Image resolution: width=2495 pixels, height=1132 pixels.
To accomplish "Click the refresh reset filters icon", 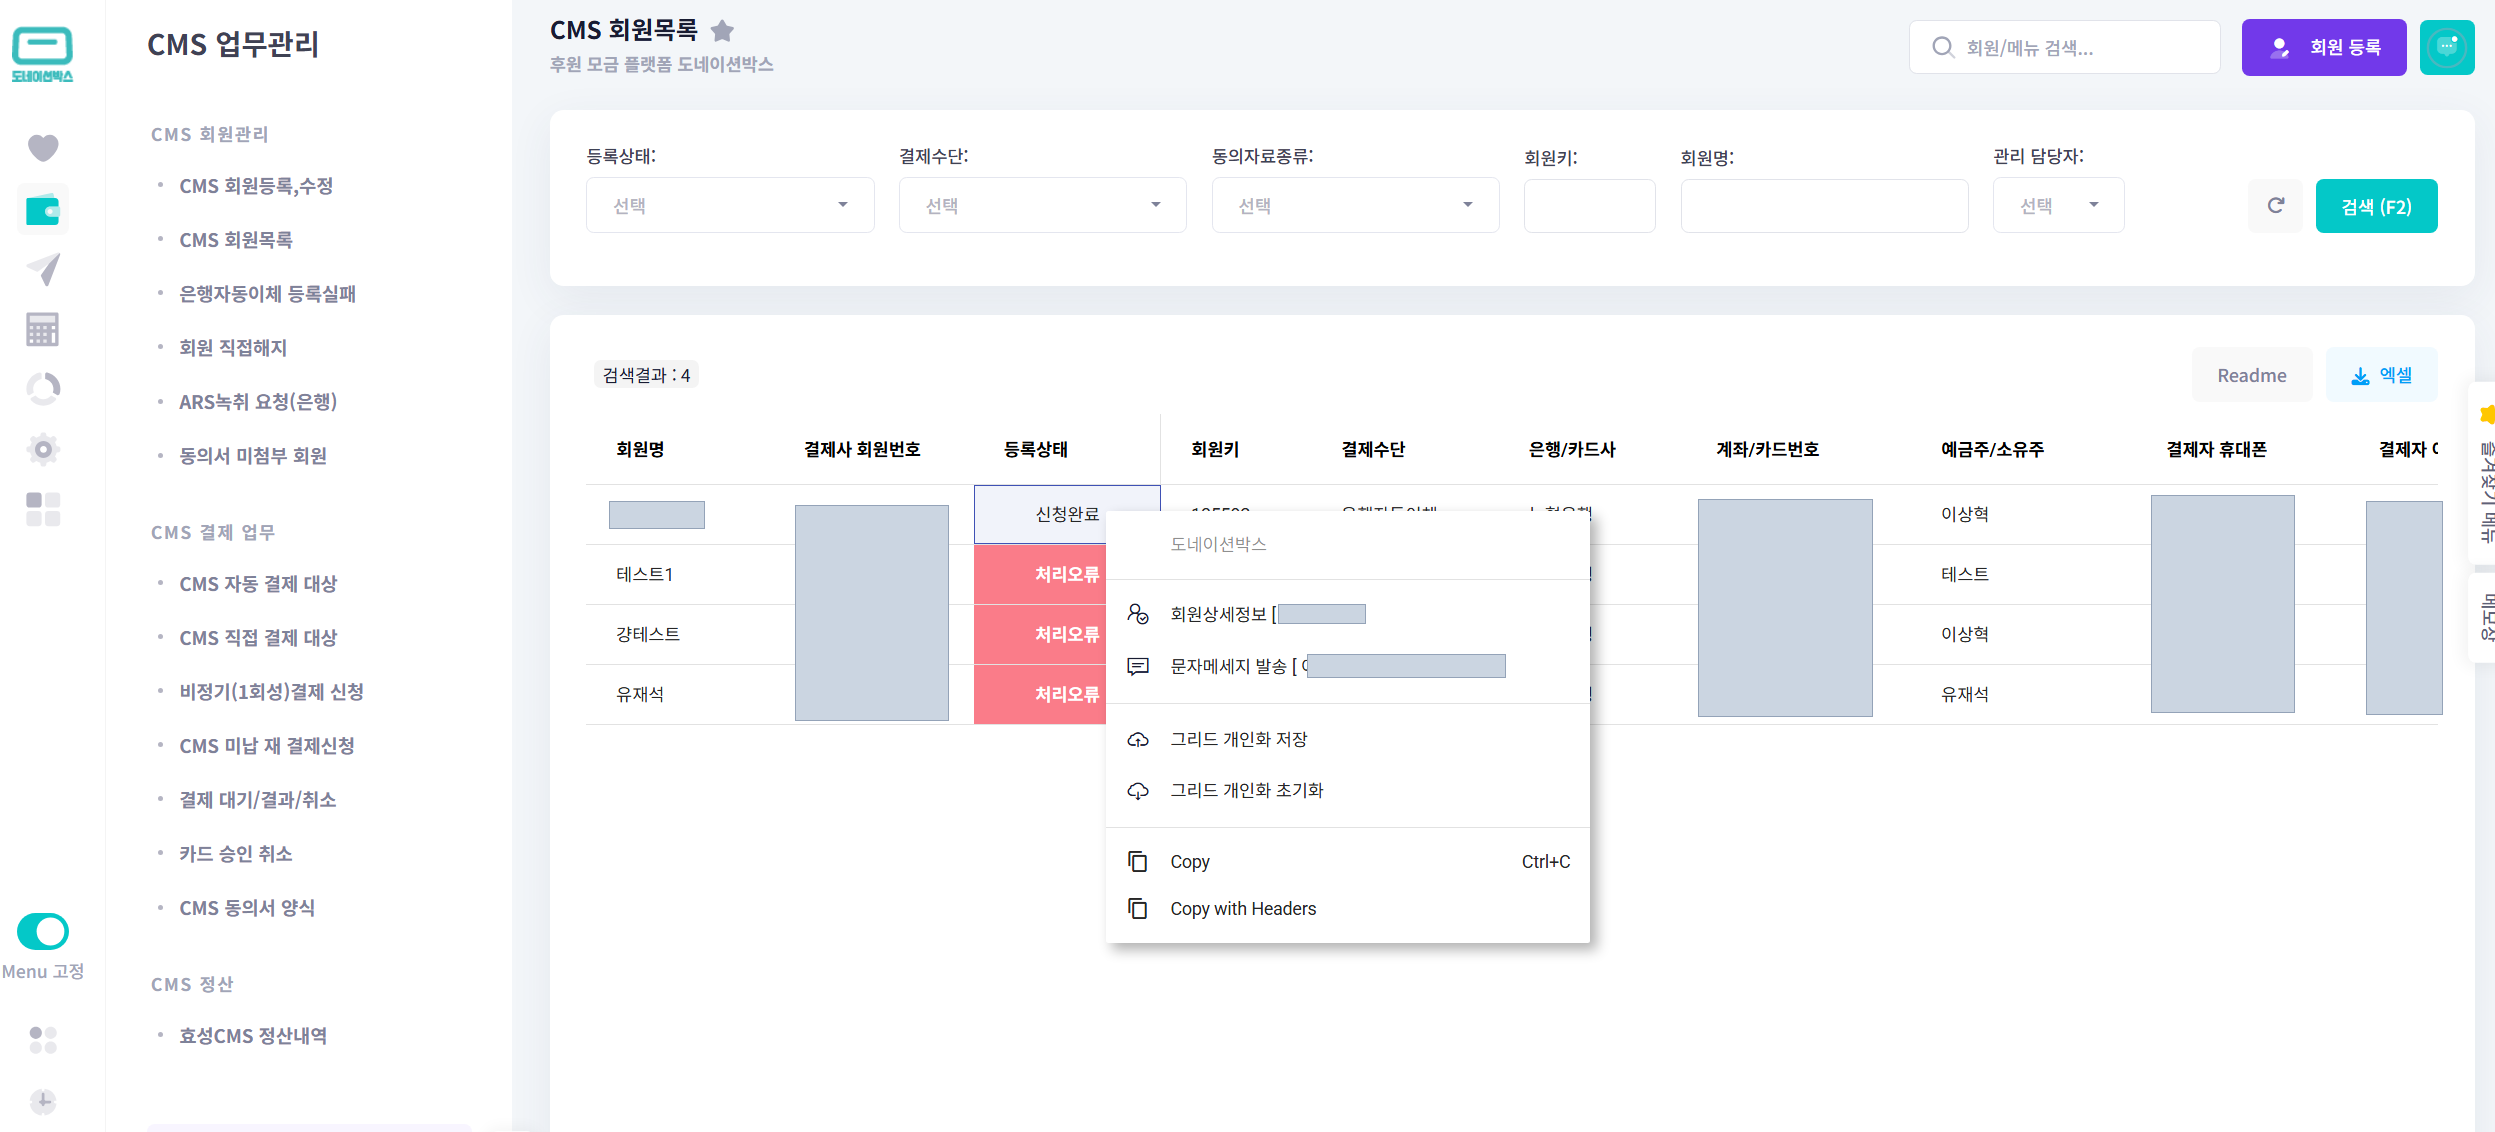I will [2275, 206].
